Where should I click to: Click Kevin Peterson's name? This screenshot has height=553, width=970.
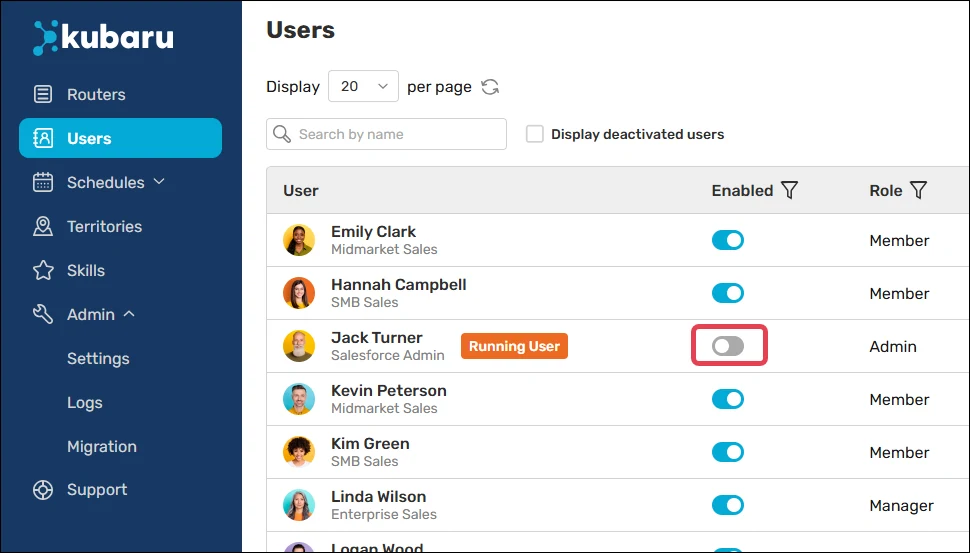click(x=388, y=390)
